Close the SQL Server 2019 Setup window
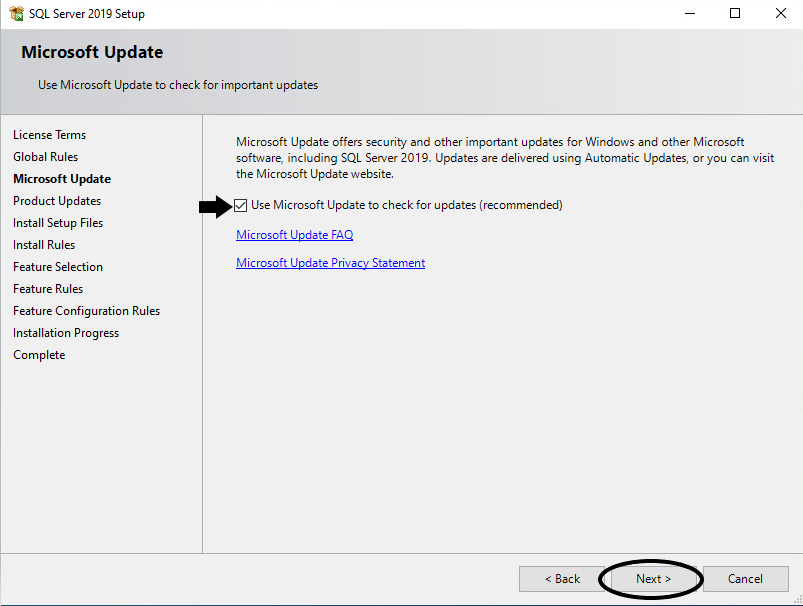The height and width of the screenshot is (606, 803). coord(780,13)
